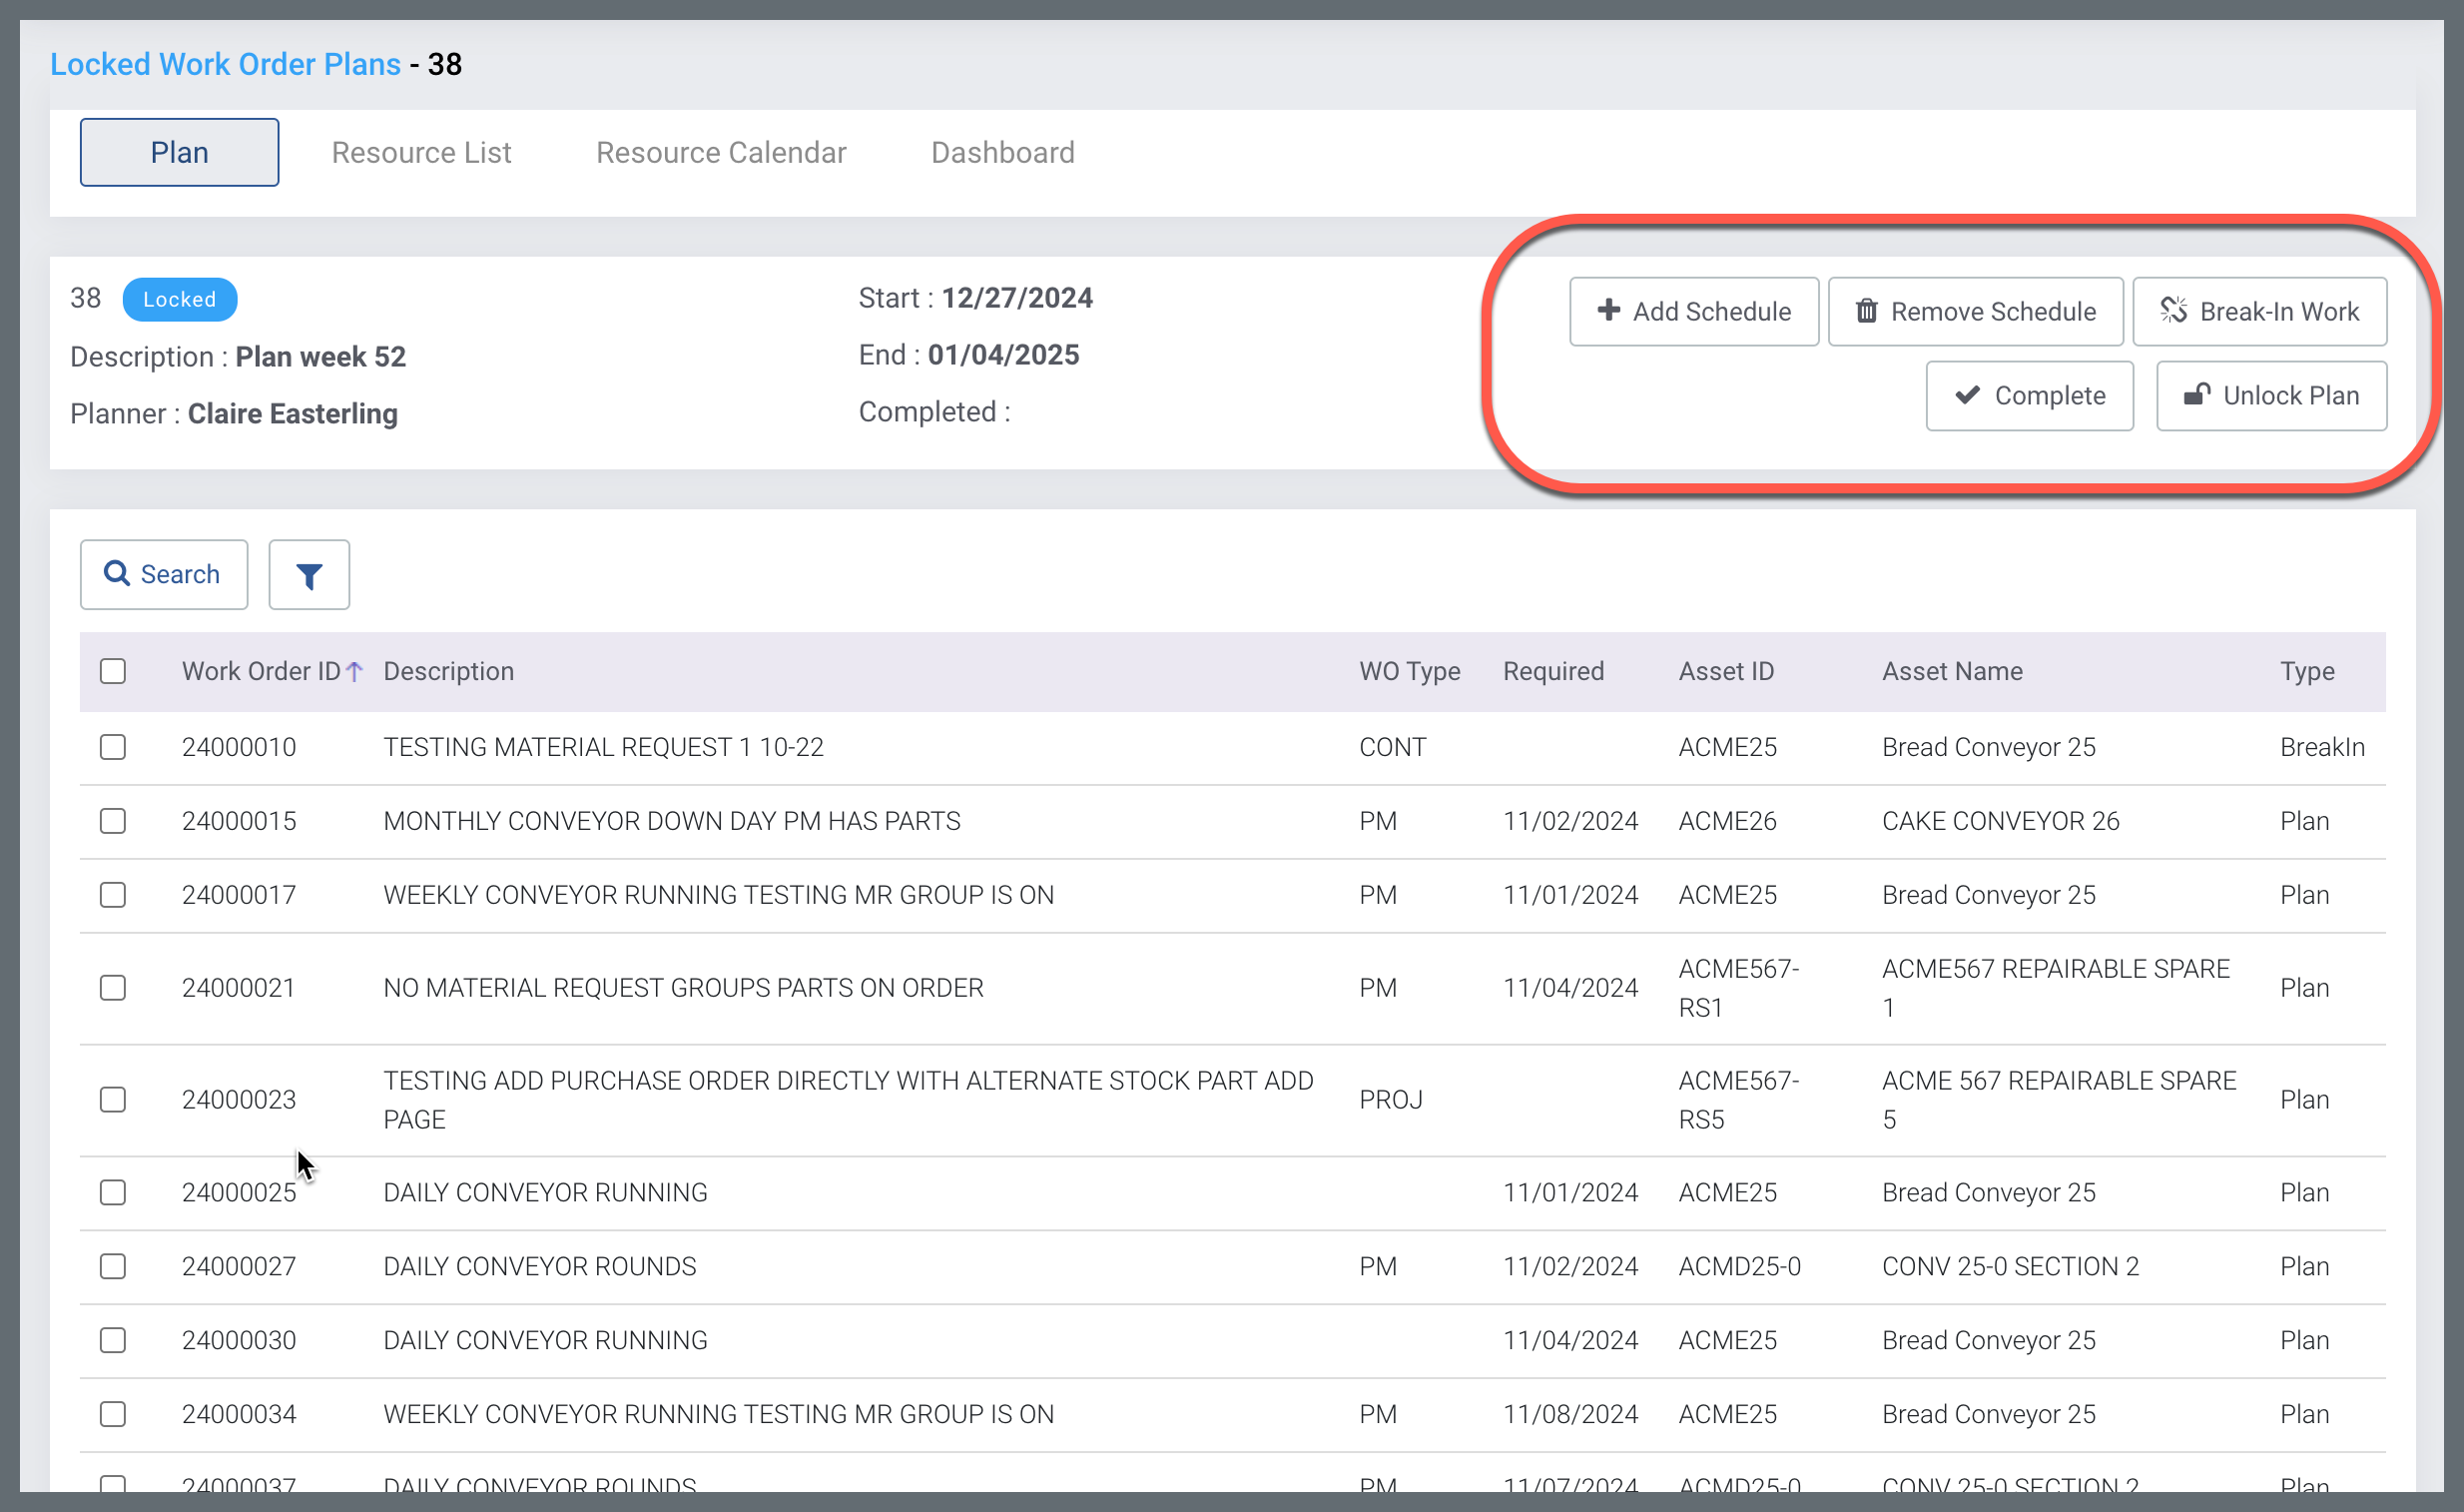Check the box for work order 24000010
The height and width of the screenshot is (1512, 2464).
pos(113,748)
